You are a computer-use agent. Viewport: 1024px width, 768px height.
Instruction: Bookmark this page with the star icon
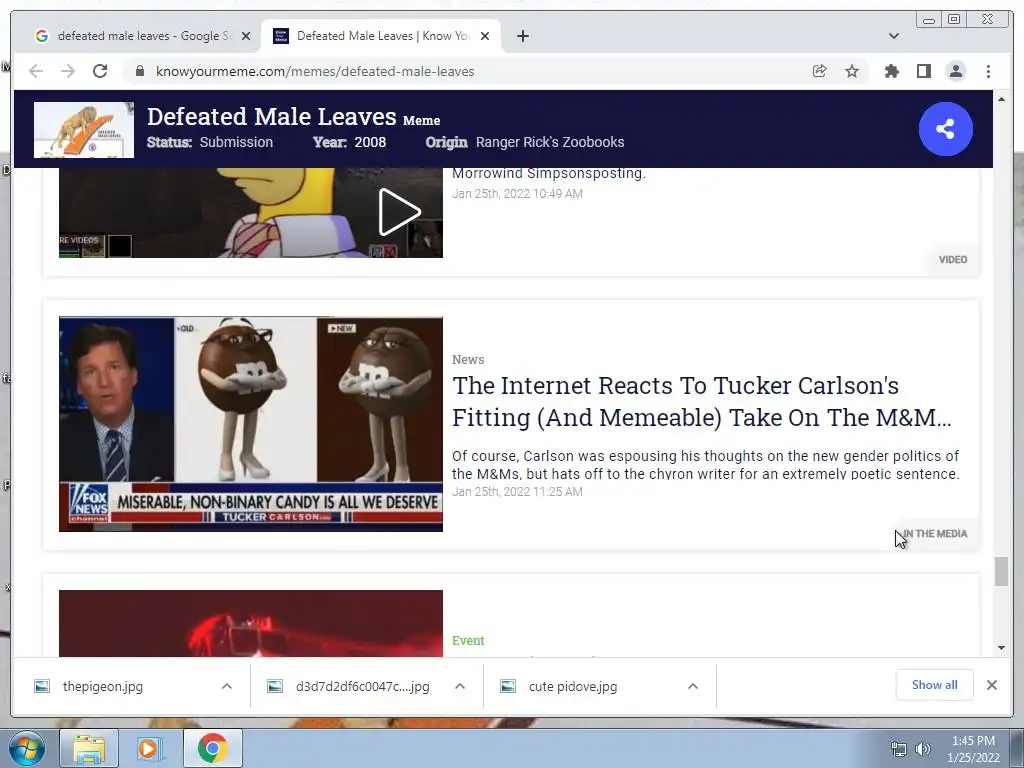(x=852, y=71)
